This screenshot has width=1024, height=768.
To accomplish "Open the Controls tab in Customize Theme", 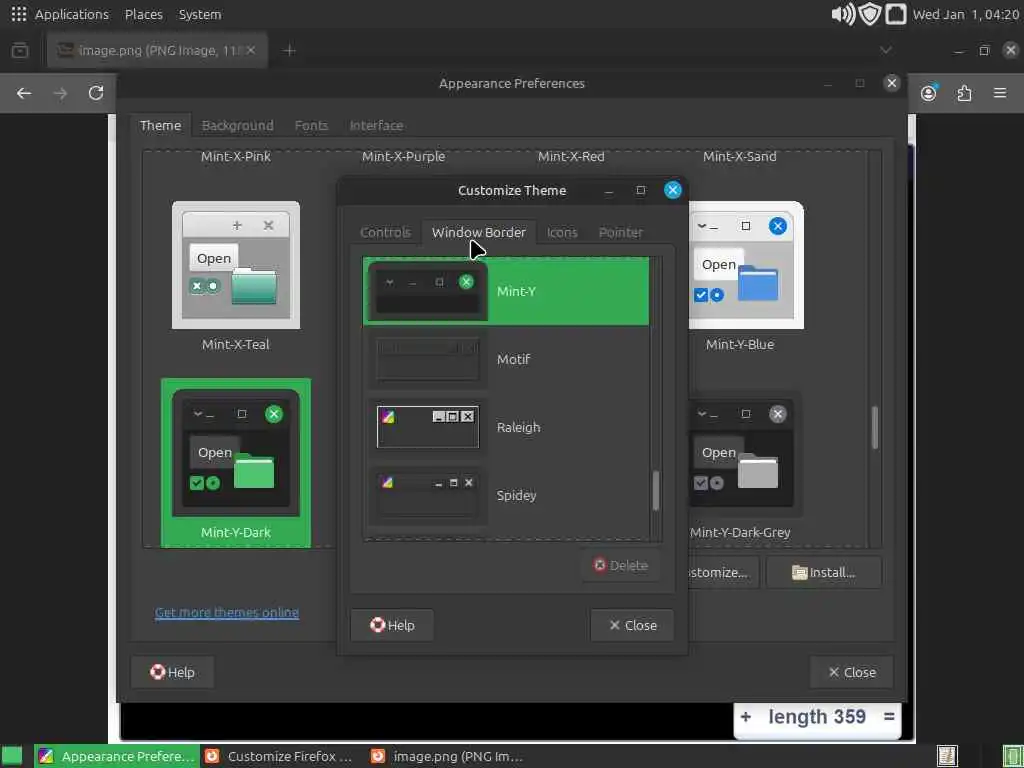I will (x=385, y=232).
